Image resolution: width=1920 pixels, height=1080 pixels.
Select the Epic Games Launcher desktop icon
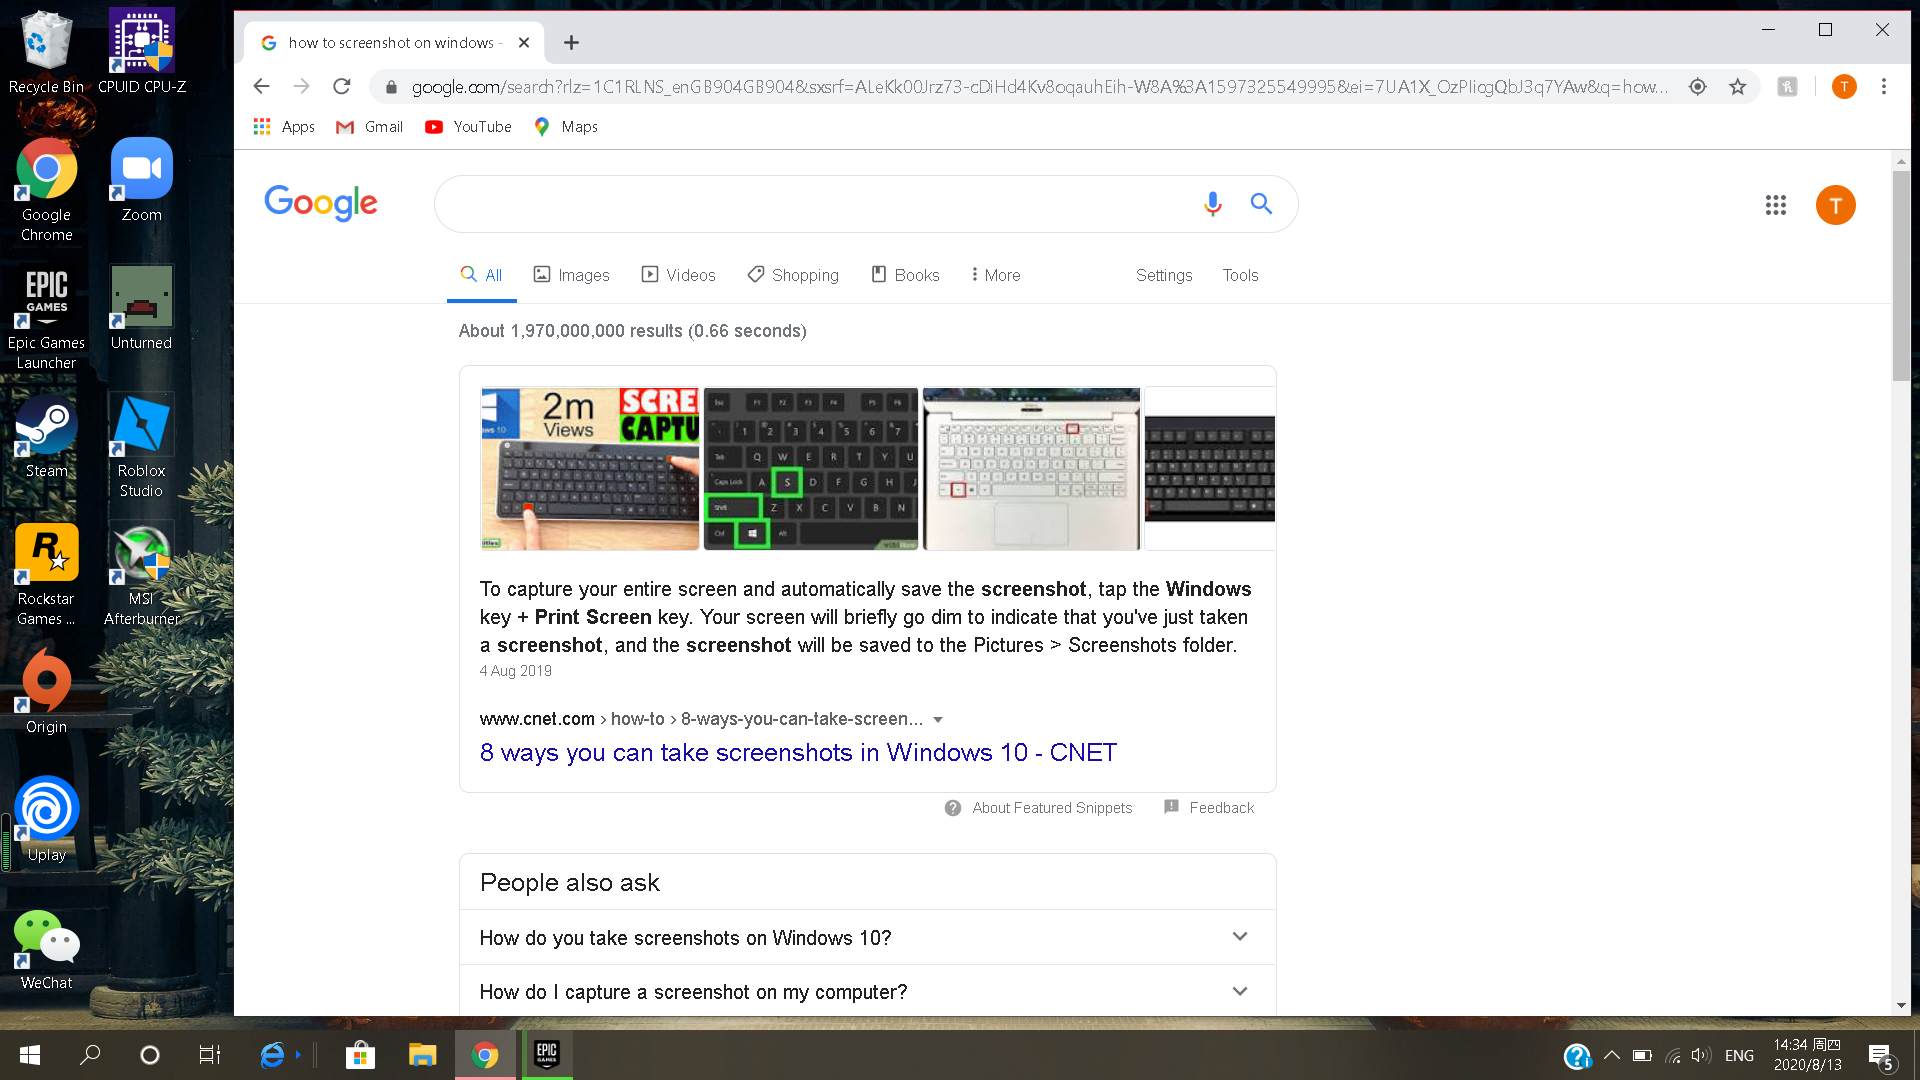point(46,318)
